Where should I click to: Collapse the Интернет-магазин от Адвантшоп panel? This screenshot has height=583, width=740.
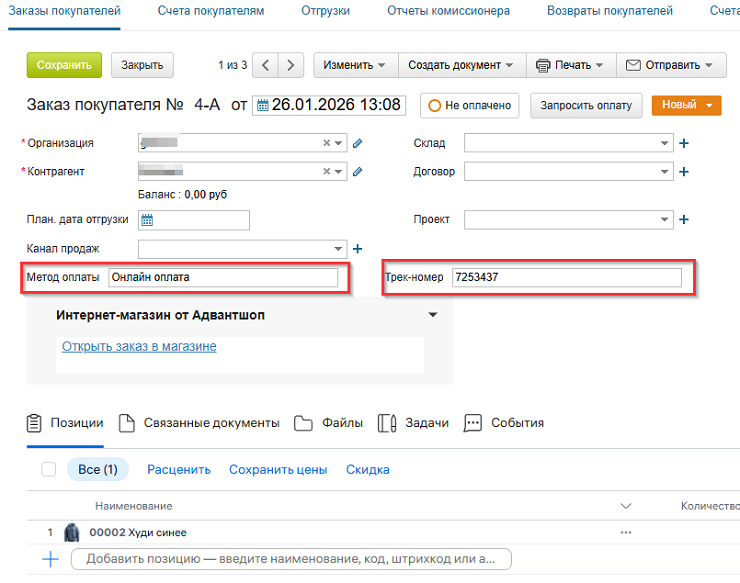click(x=432, y=315)
